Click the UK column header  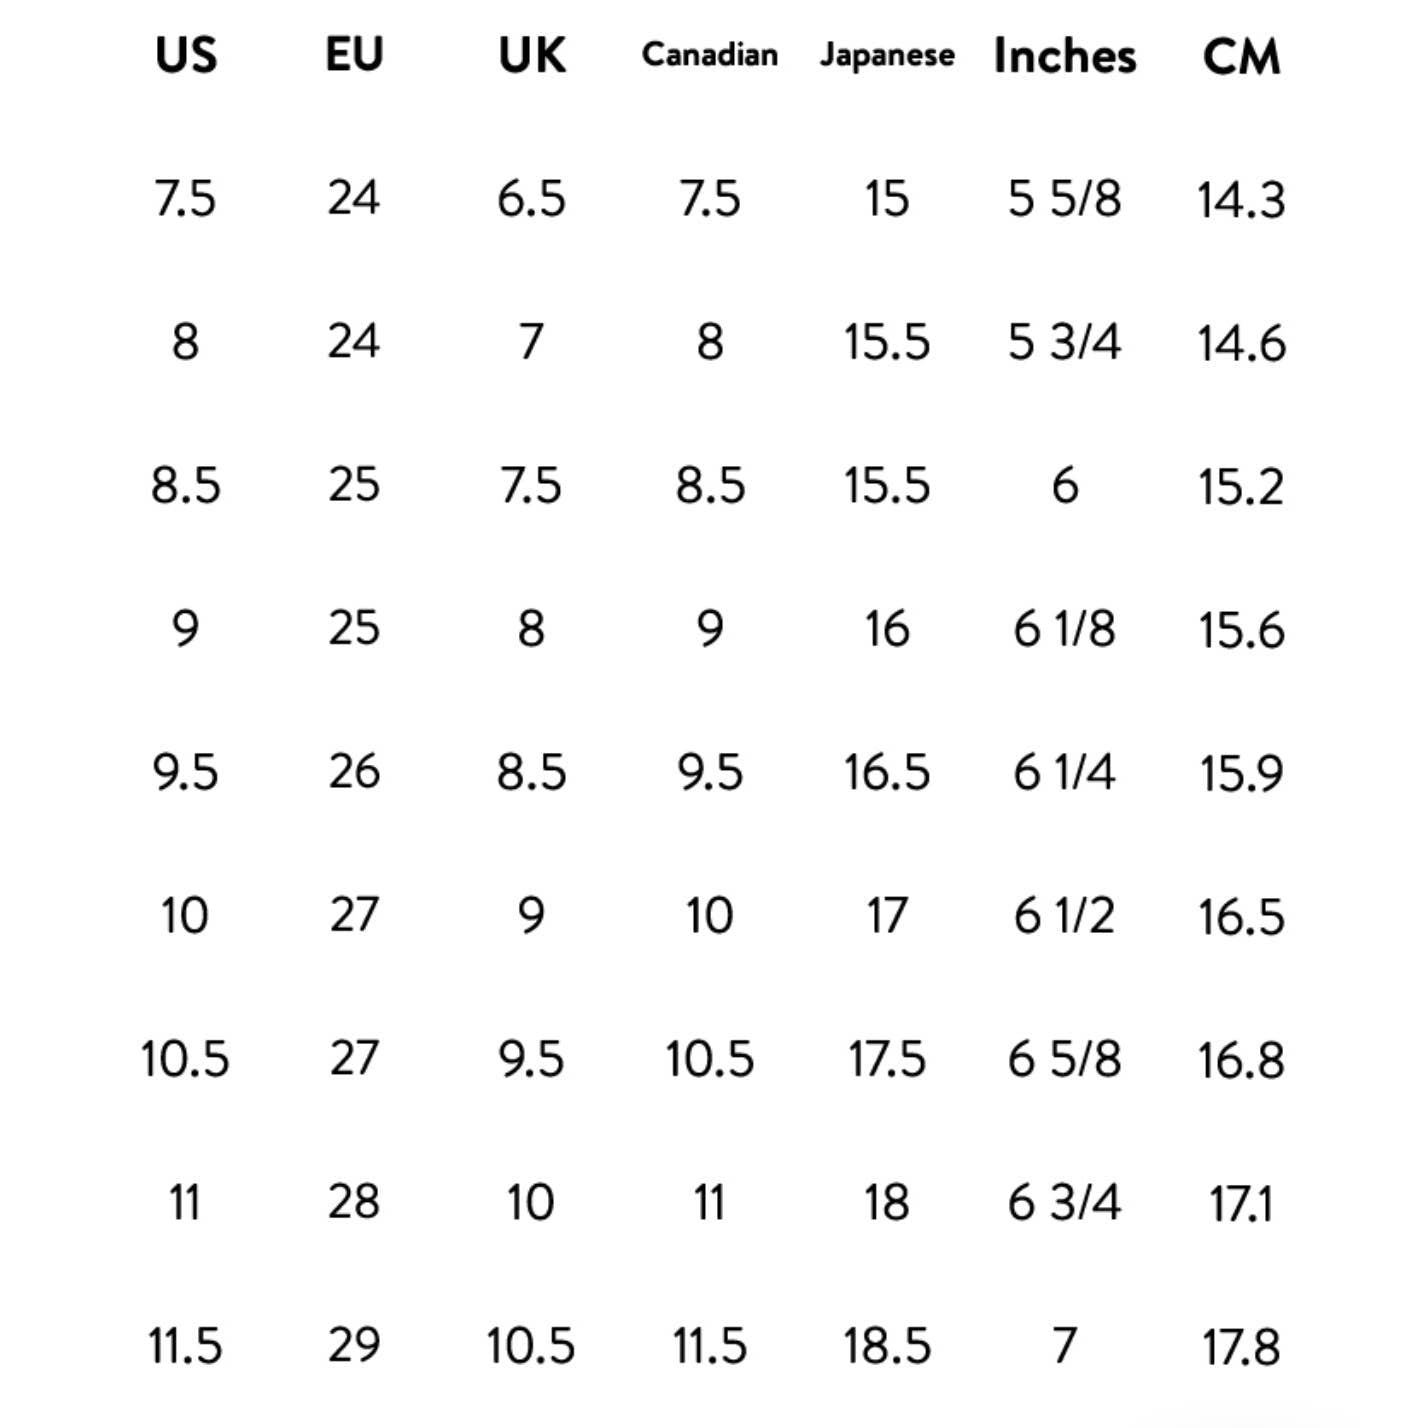[x=531, y=55]
